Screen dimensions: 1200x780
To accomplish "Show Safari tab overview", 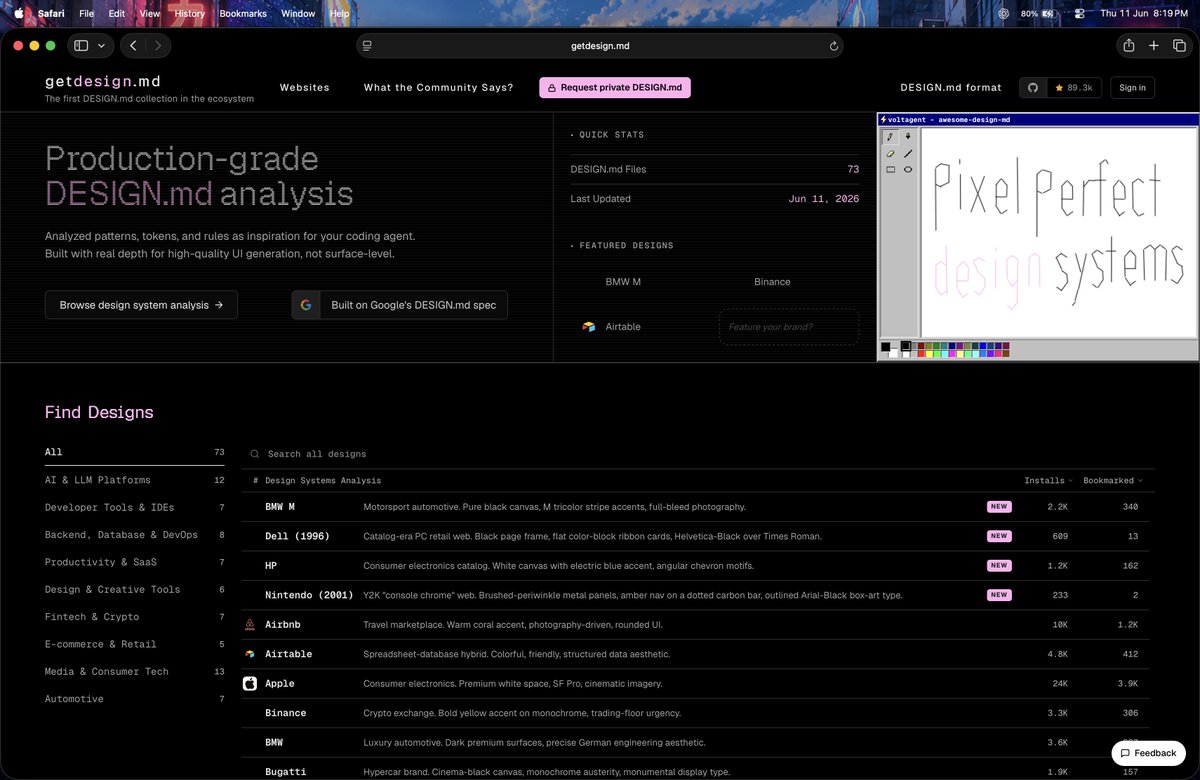I will (1180, 45).
